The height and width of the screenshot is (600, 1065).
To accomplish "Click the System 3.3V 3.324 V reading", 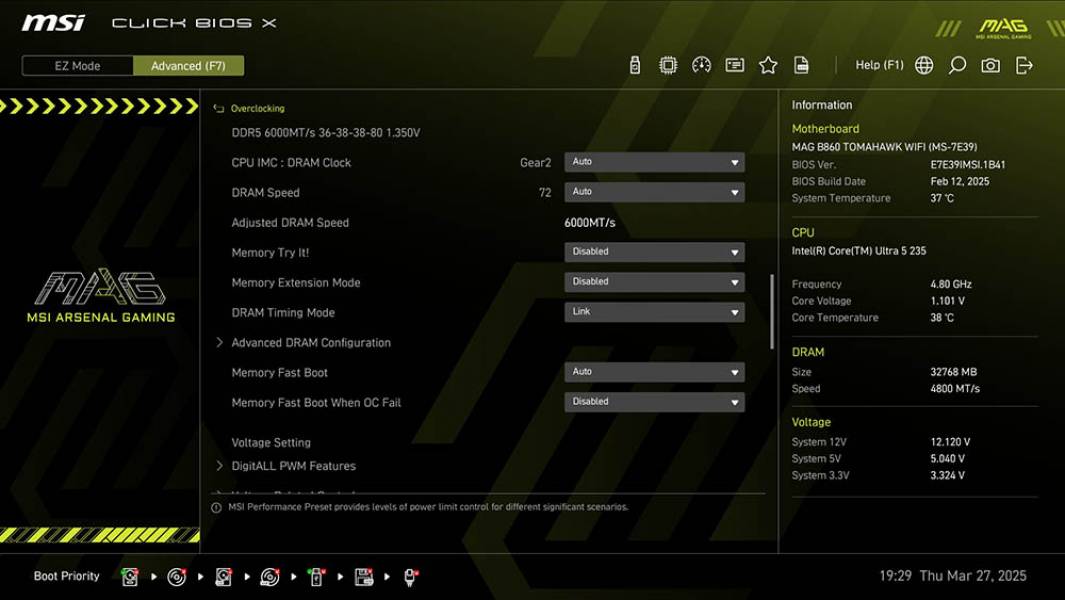I will click(947, 476).
